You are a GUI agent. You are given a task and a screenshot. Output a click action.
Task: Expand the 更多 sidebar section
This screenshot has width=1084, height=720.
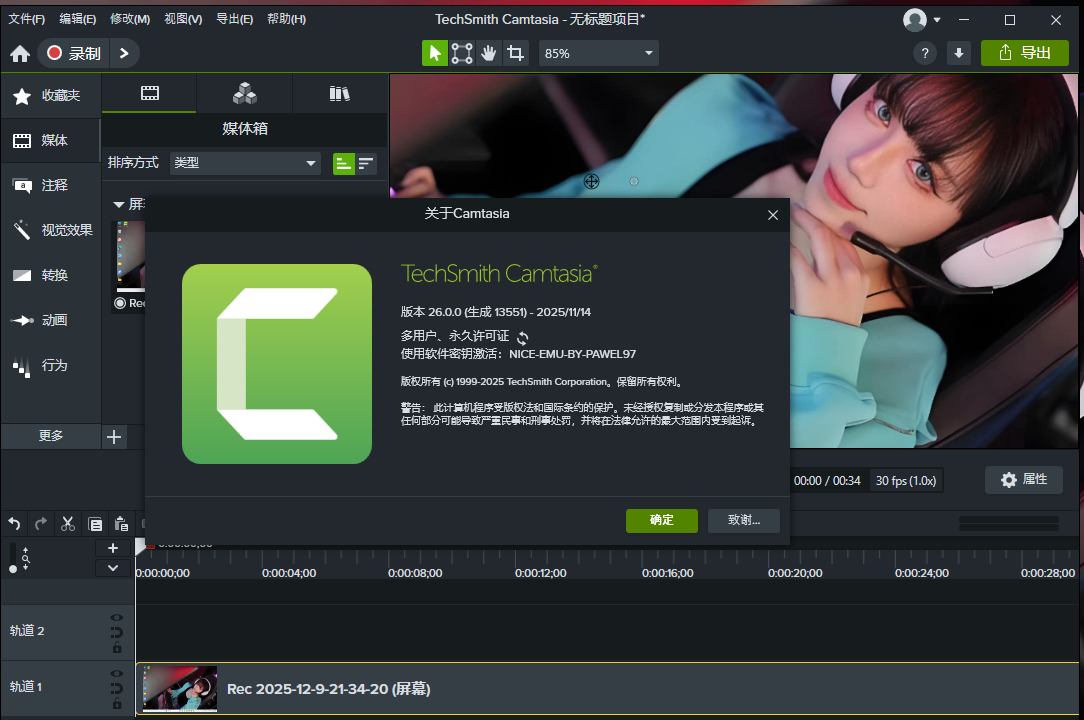pos(50,436)
